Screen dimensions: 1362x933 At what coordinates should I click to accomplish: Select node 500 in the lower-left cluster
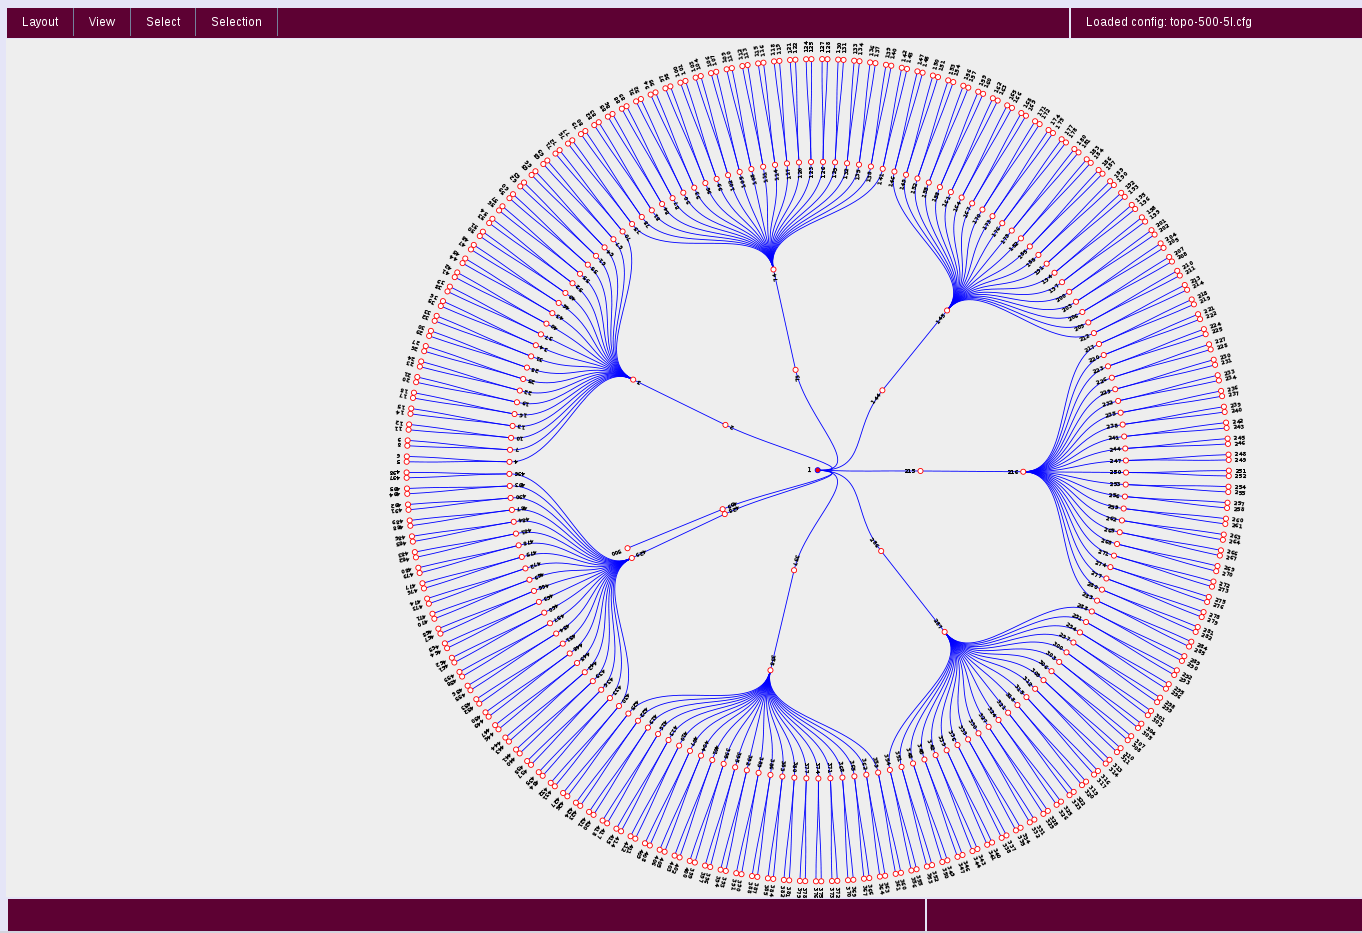(x=628, y=548)
